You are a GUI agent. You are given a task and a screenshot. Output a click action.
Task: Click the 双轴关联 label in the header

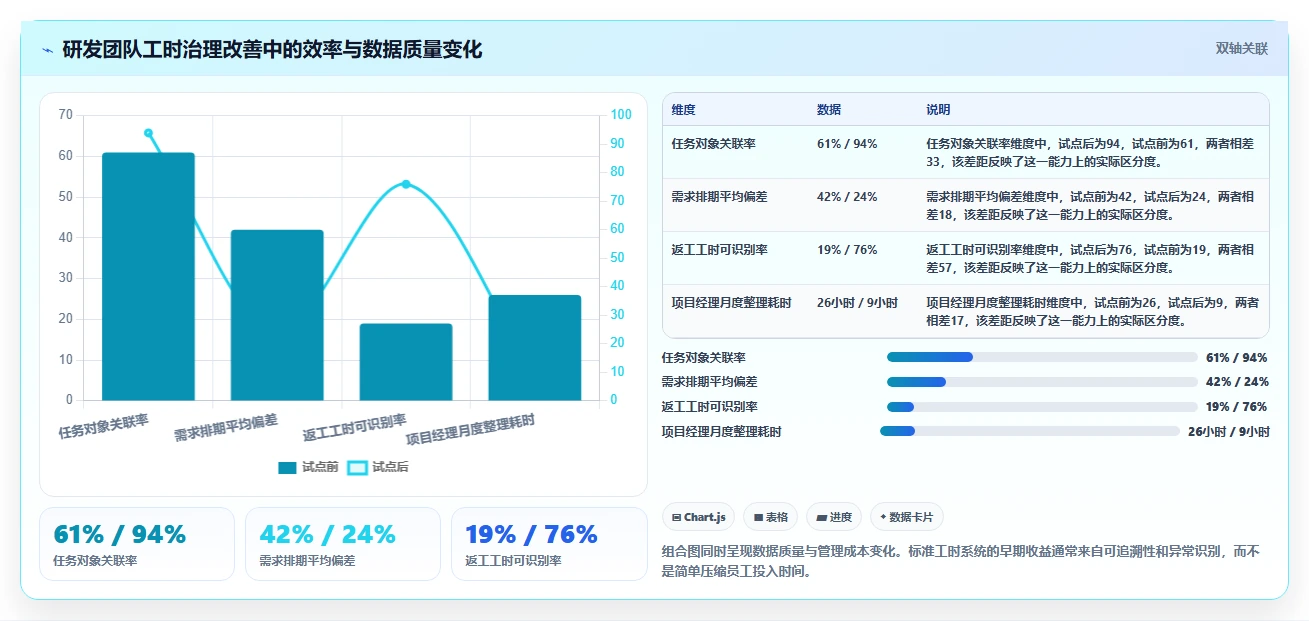[1241, 49]
